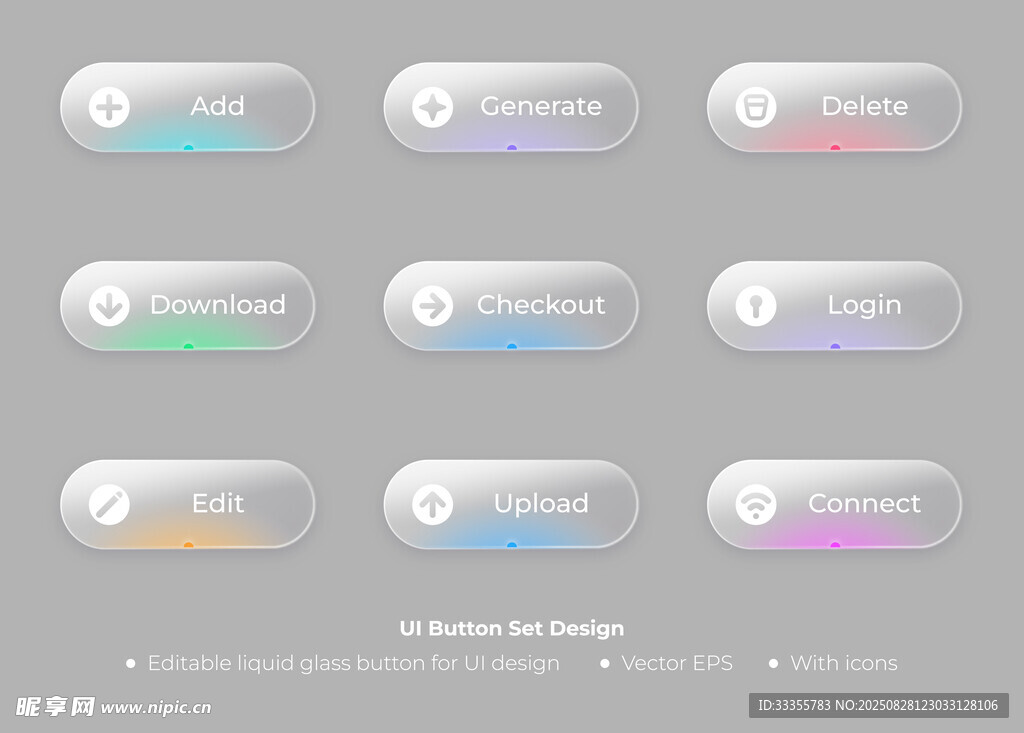Screen dimensions: 1024x733
Task: Click the trash bin icon on Delete
Action: click(x=756, y=107)
